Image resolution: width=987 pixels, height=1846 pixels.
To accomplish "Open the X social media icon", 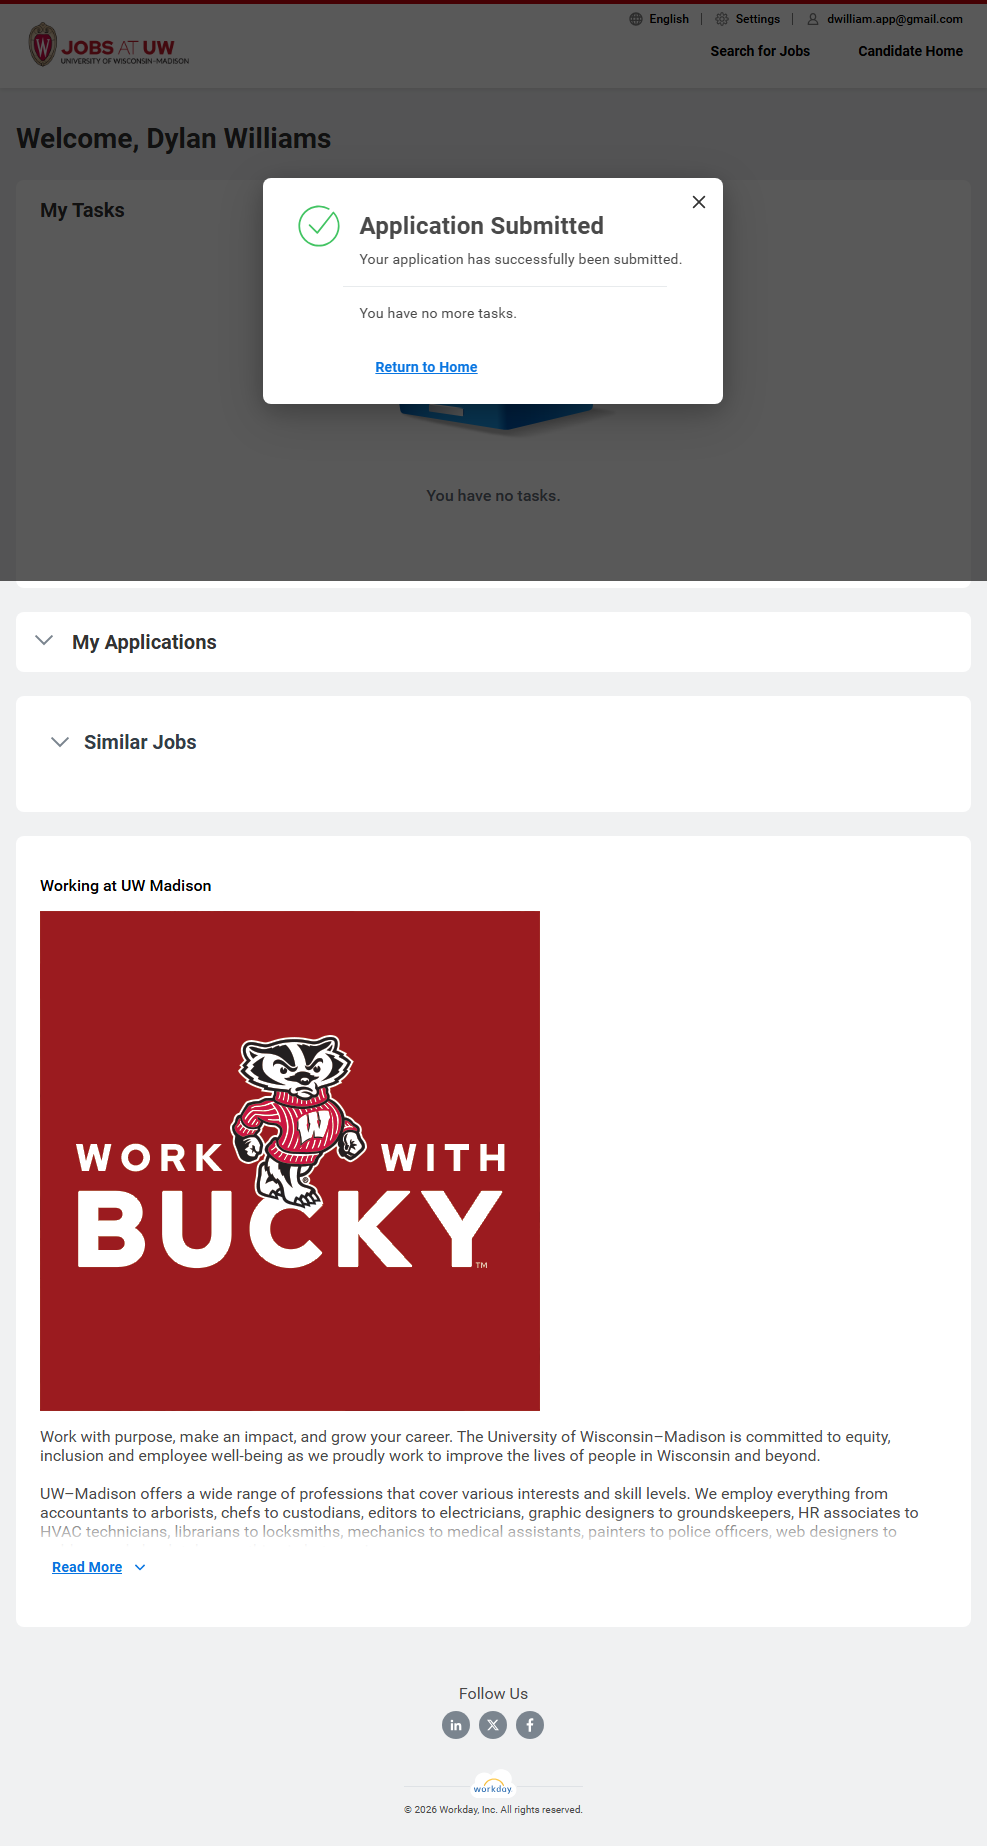I will 493,1725.
